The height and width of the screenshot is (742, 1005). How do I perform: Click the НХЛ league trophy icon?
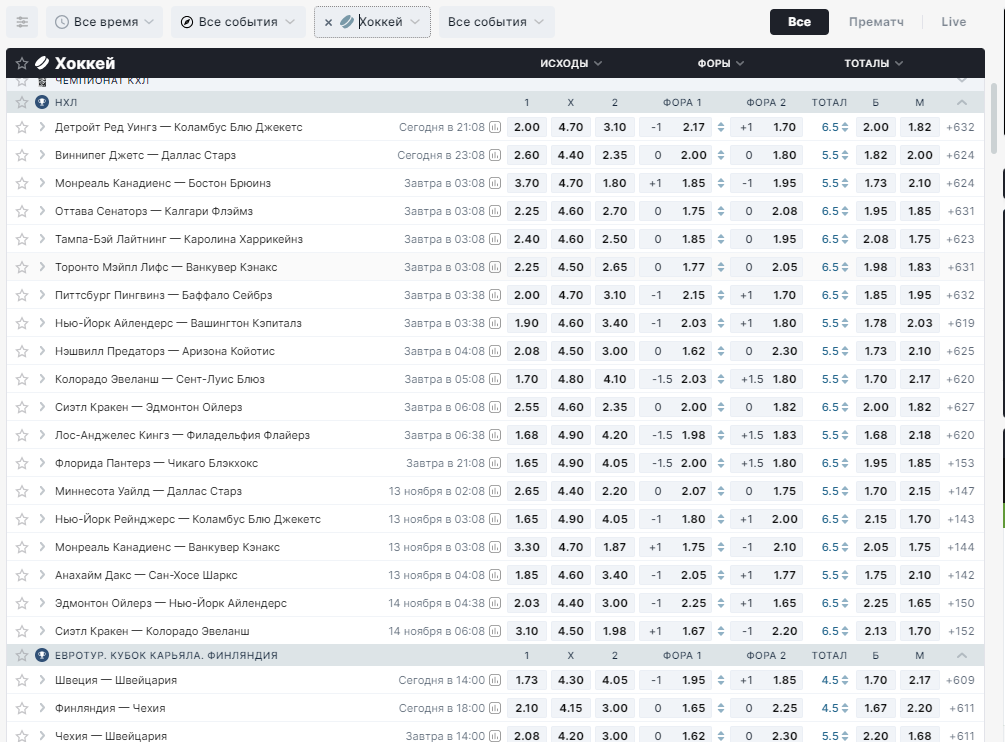point(42,103)
